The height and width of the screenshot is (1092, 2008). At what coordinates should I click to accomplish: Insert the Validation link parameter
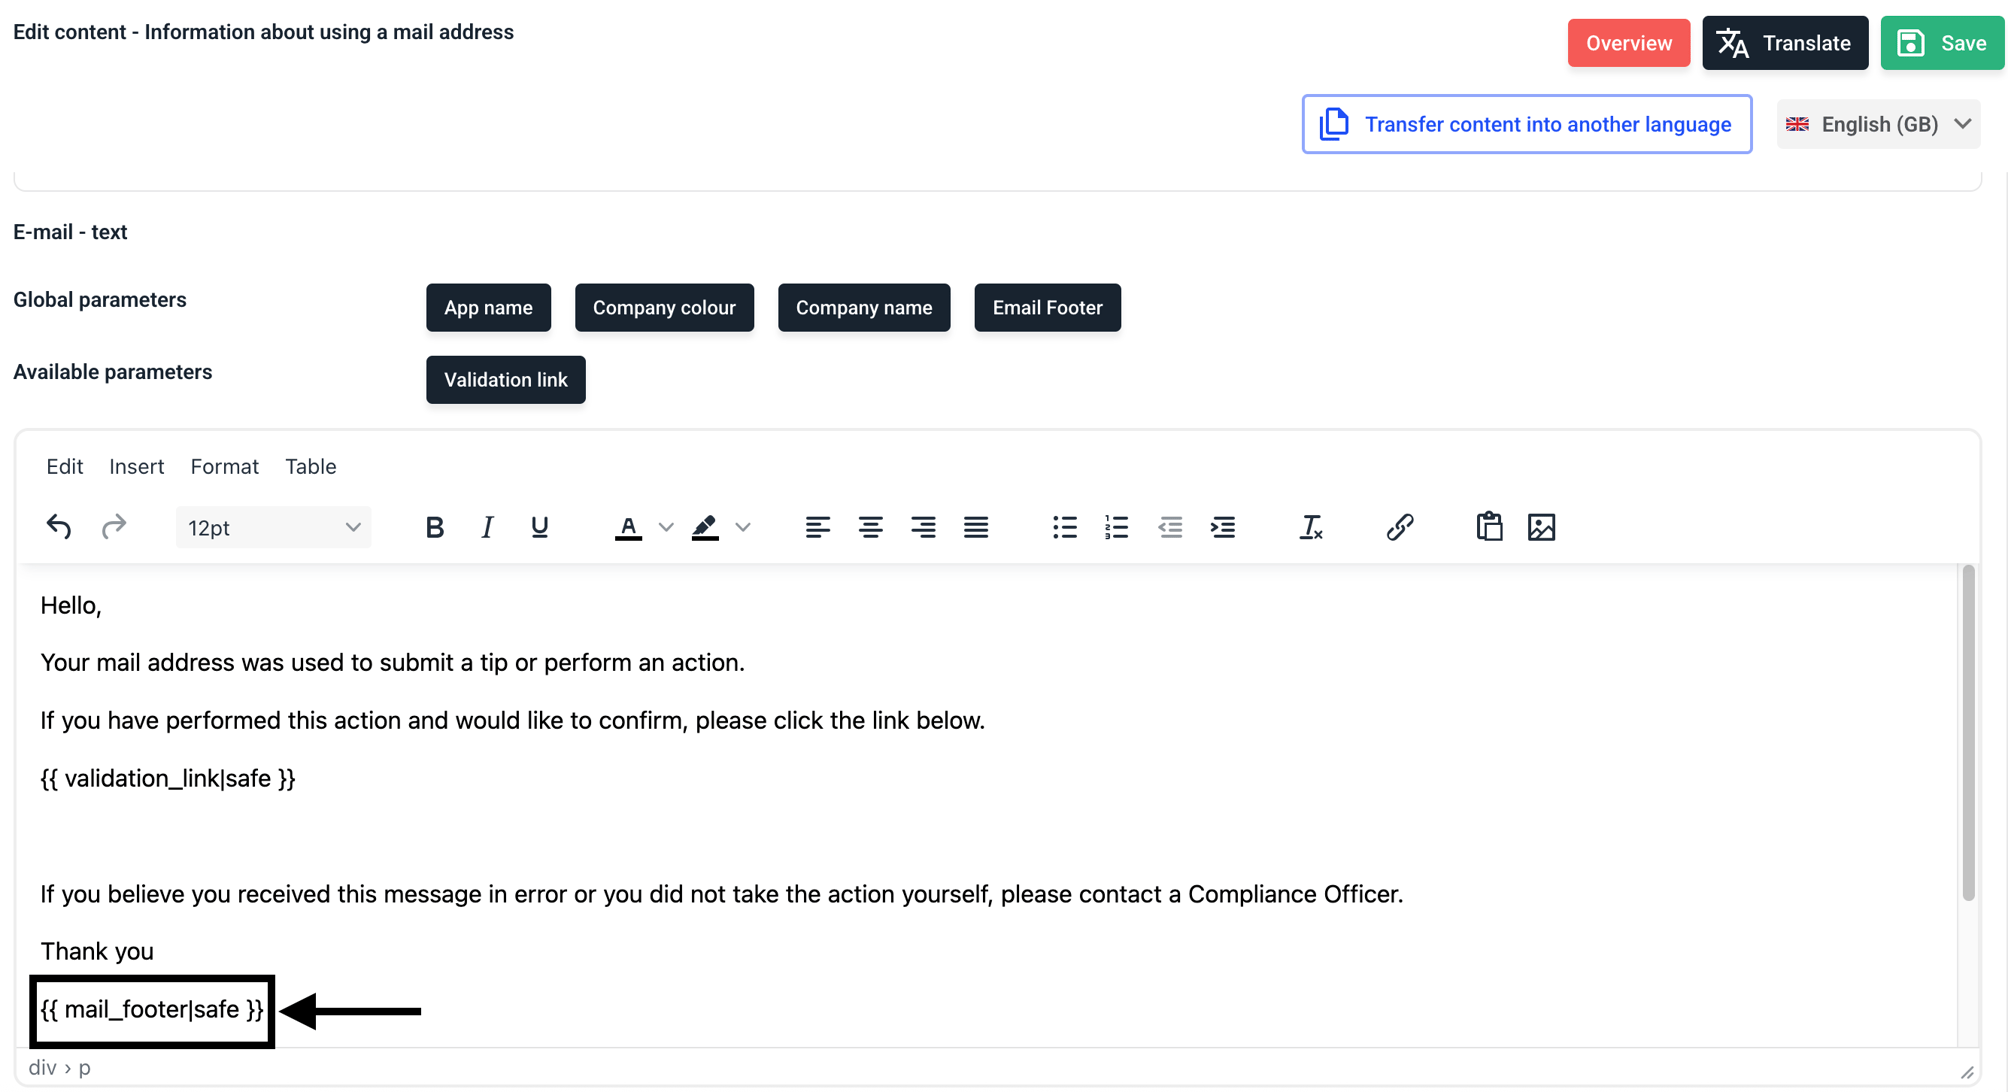tap(506, 380)
